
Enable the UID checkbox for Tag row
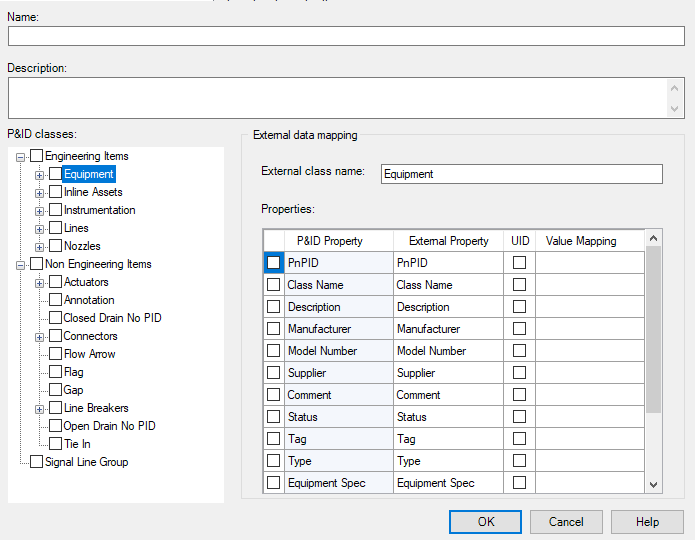tap(519, 439)
